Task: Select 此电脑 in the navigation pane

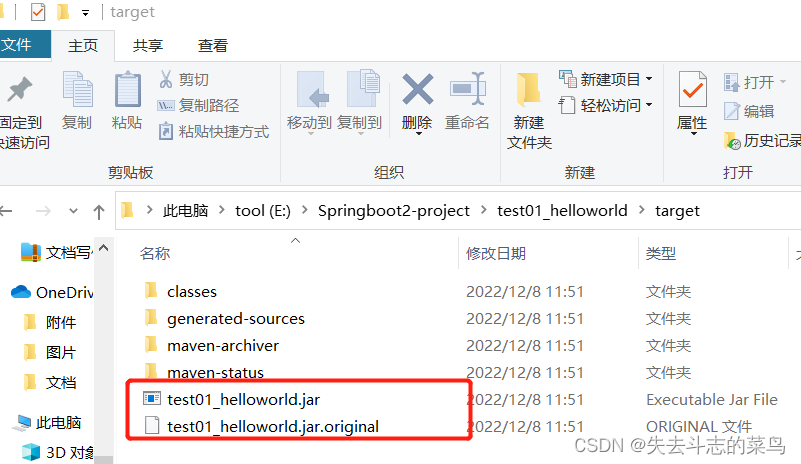Action: [x=58, y=423]
